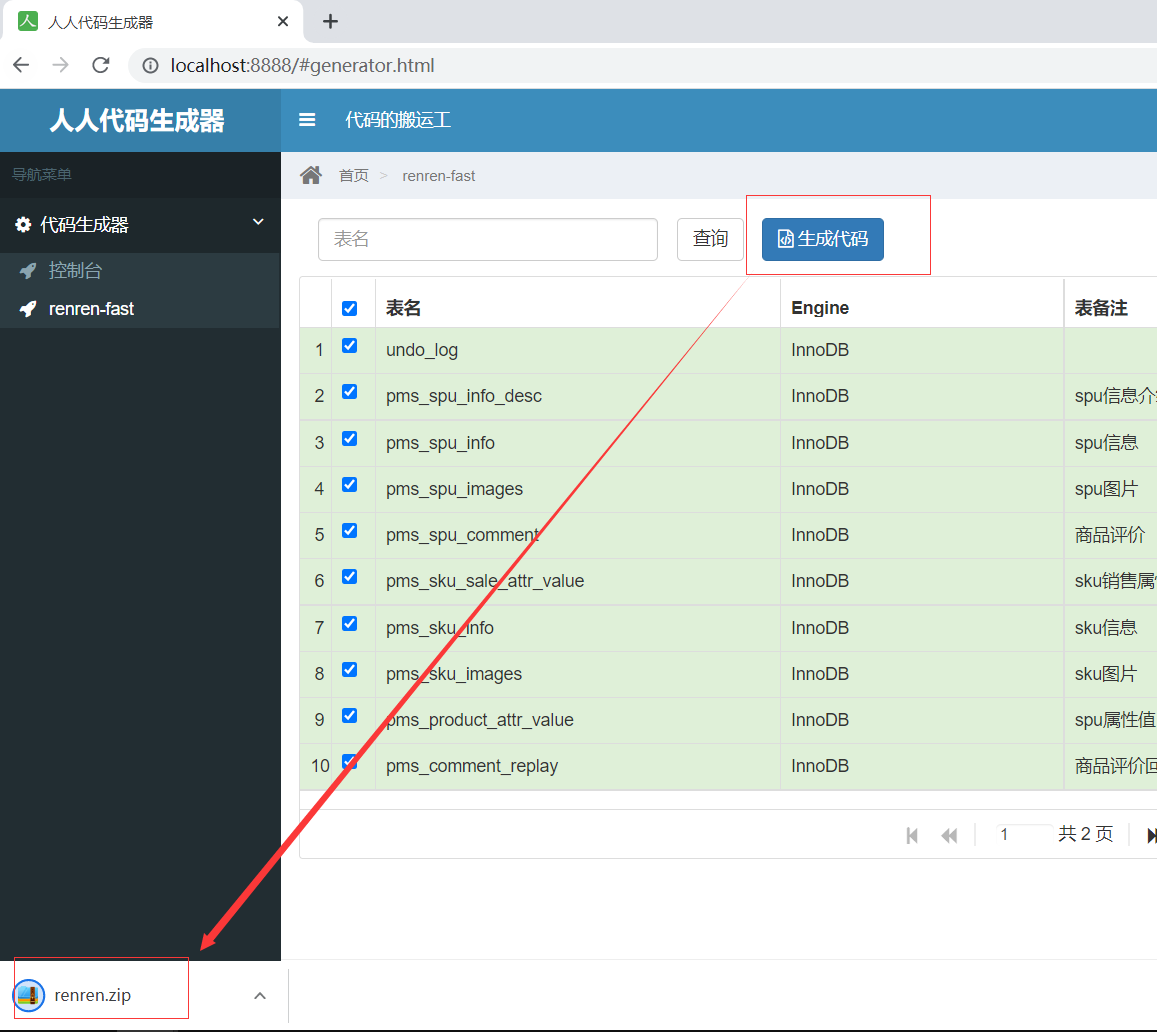Click the rocket icon next to renren-fast
The height and width of the screenshot is (1032, 1157).
(x=28, y=308)
